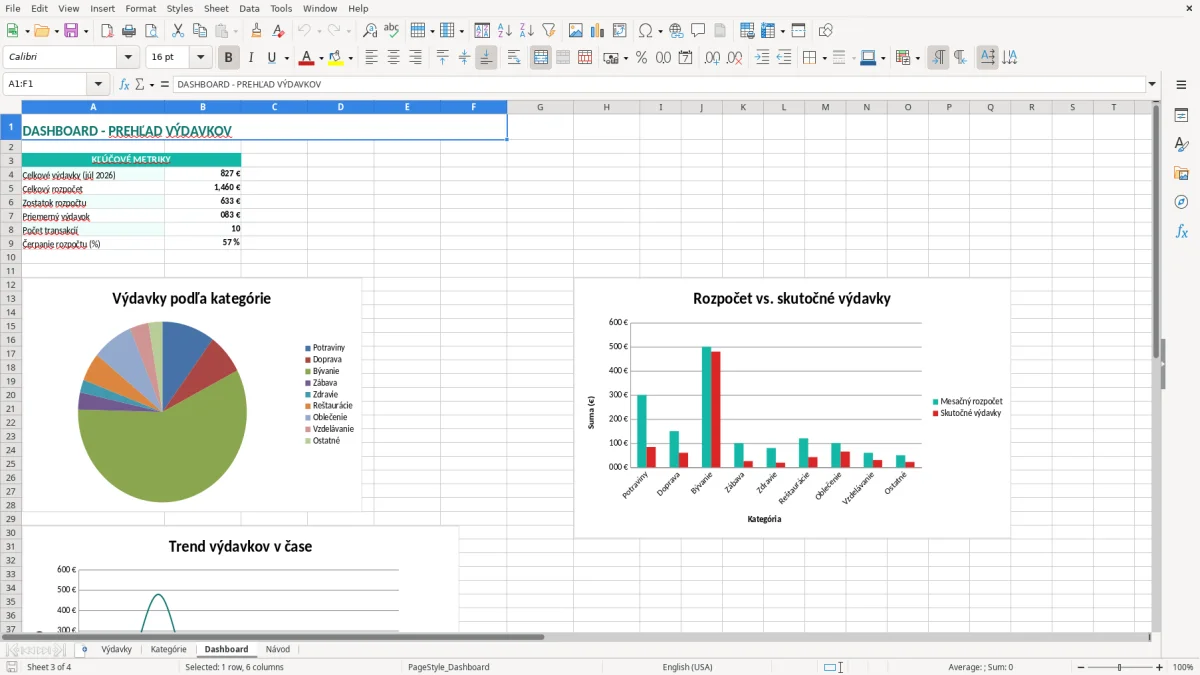Open the Sheet menu

216,8
